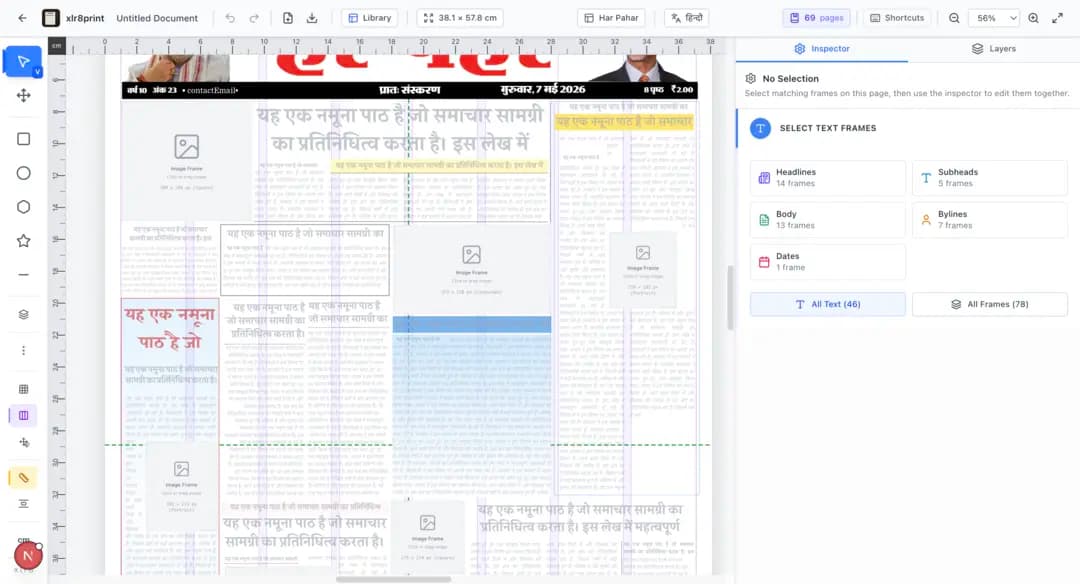Toggle the ruler measurement tool
Viewport: 1080px width, 584px height.
tap(23, 477)
